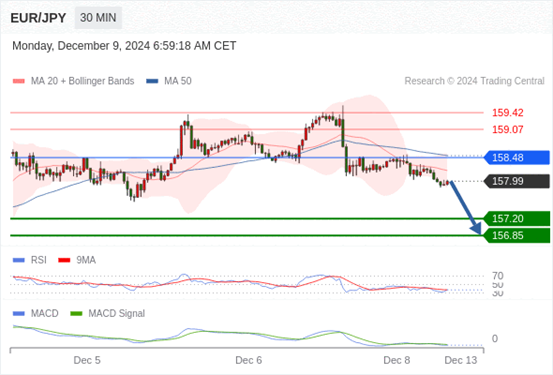Click 'Research © 2024 Trading Central' credit
Screen dimensions: 553x375
point(474,81)
